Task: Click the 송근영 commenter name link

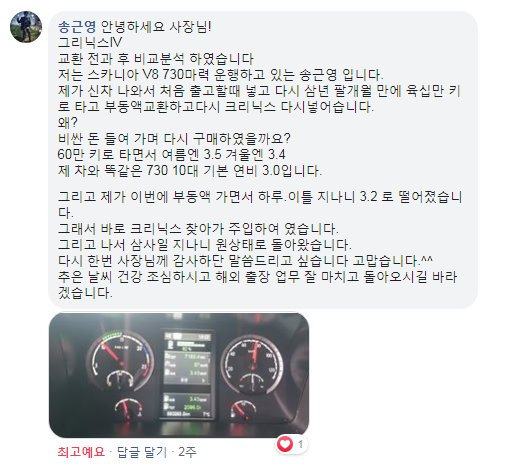Action: (x=77, y=27)
